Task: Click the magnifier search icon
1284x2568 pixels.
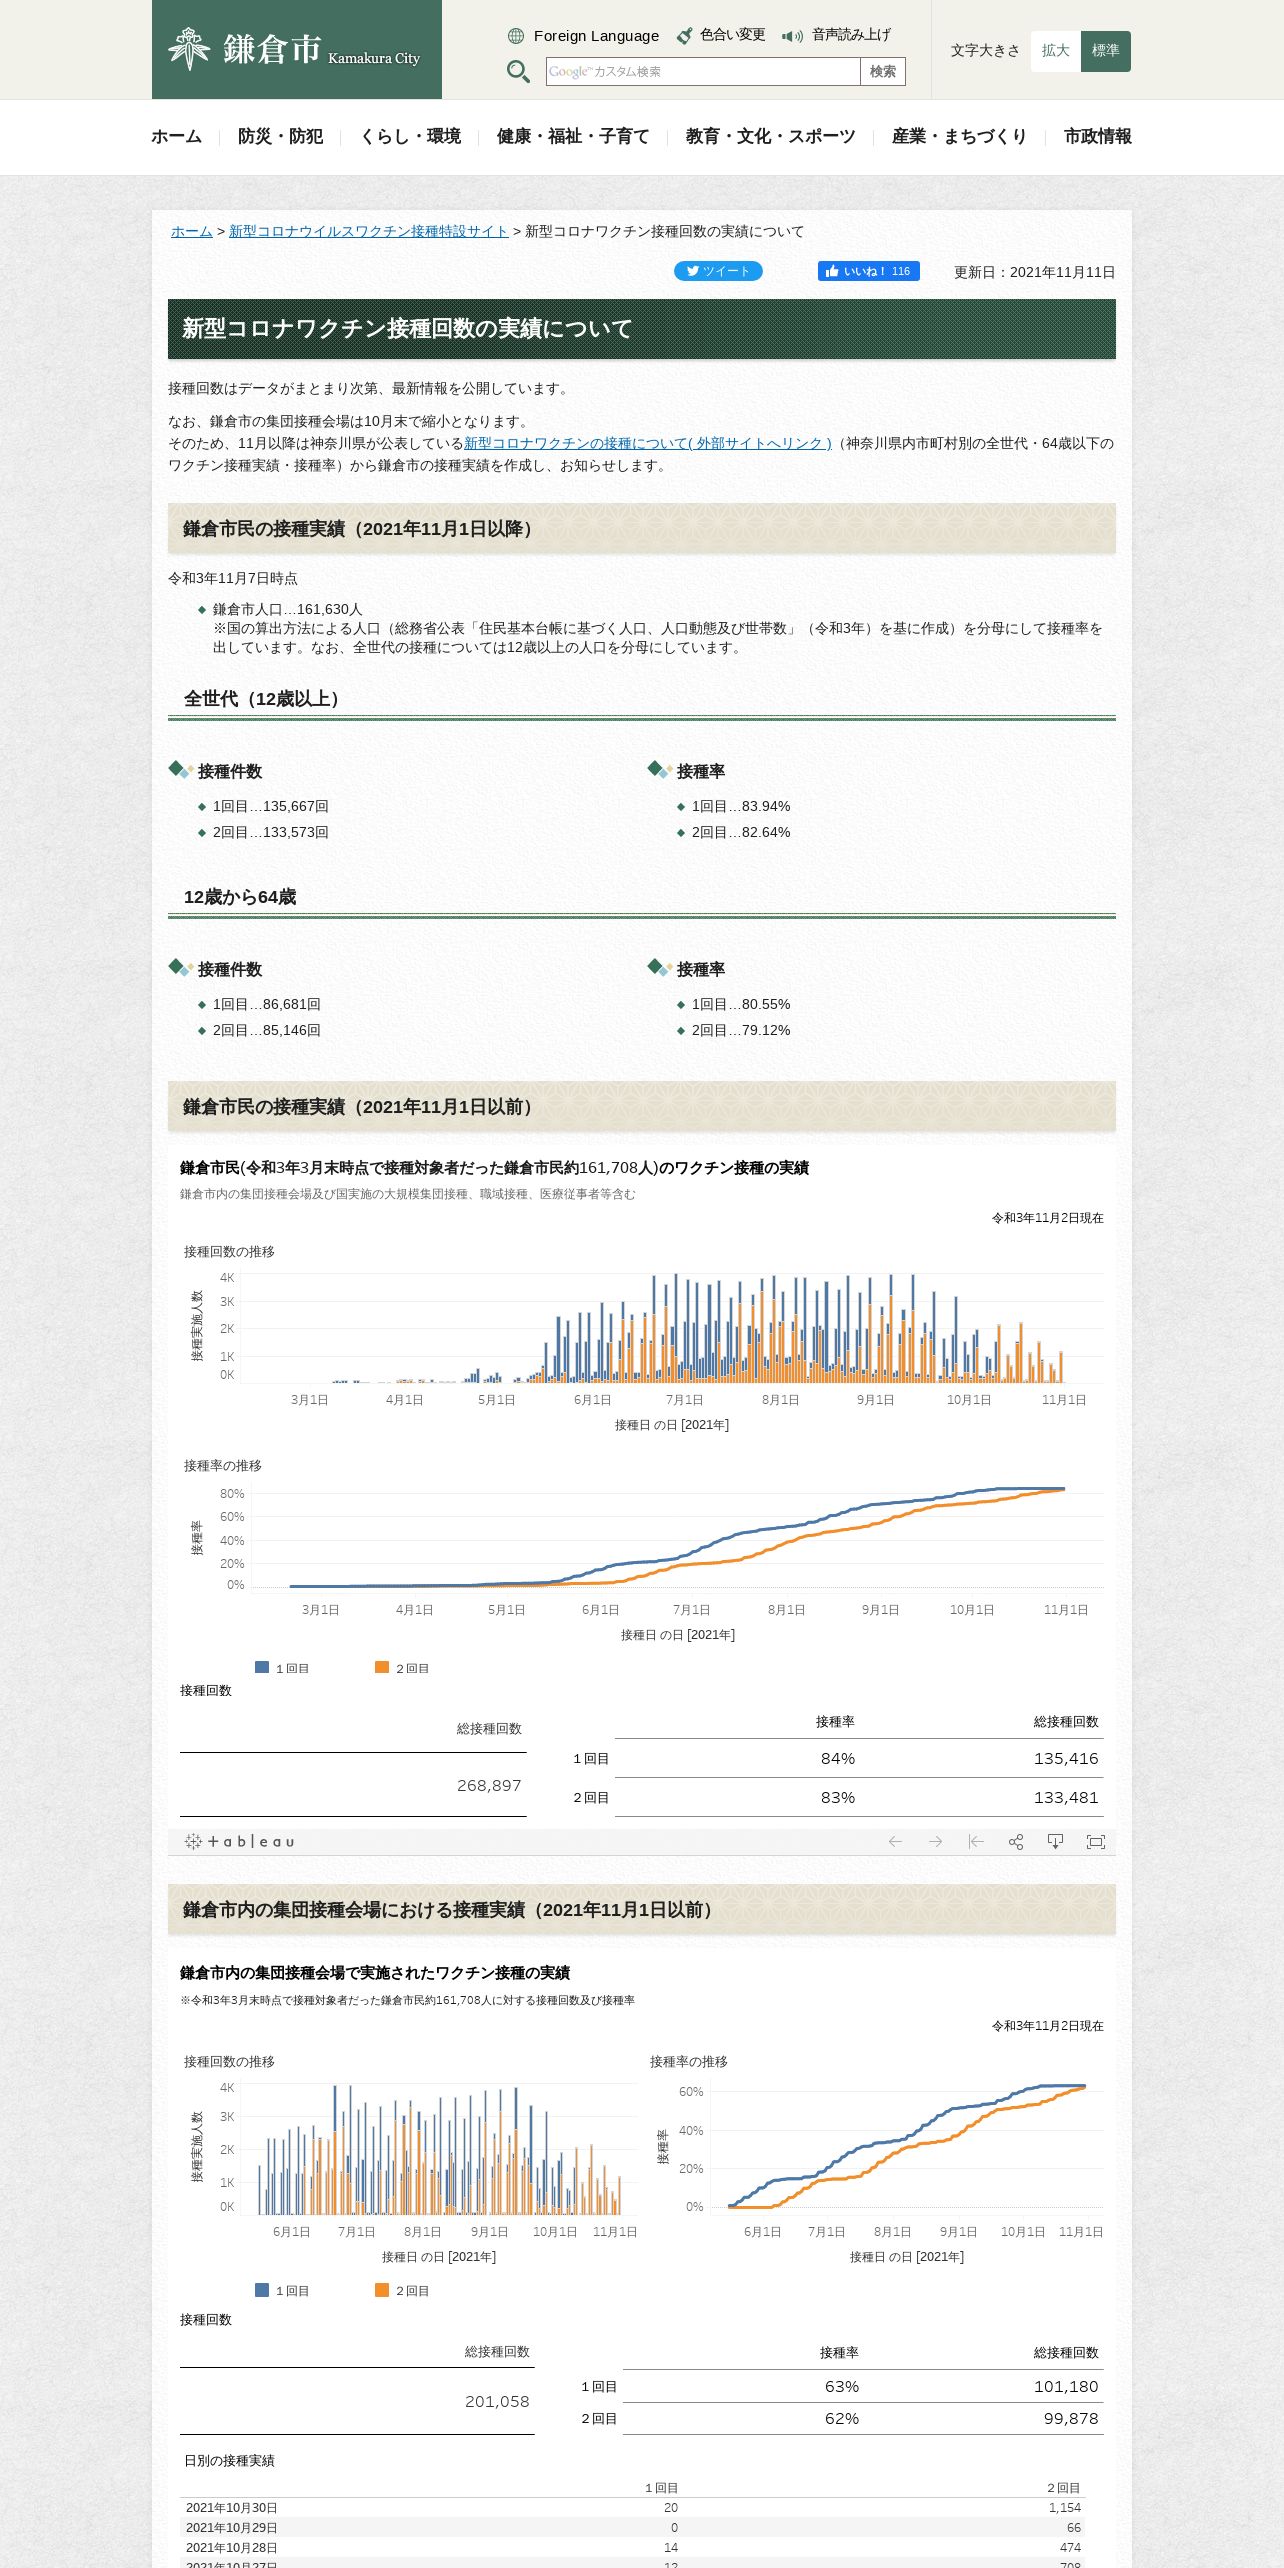Action: [518, 71]
